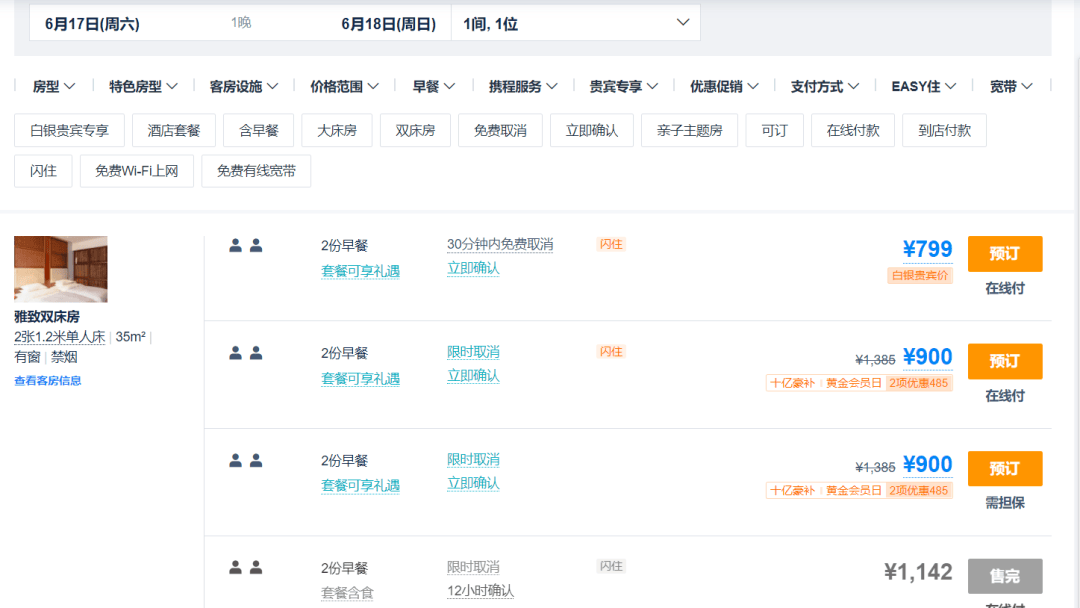1080x608 pixels.
Task: Click guest capacity icon in ¥1,142 row
Action: pyautogui.click(x=246, y=567)
